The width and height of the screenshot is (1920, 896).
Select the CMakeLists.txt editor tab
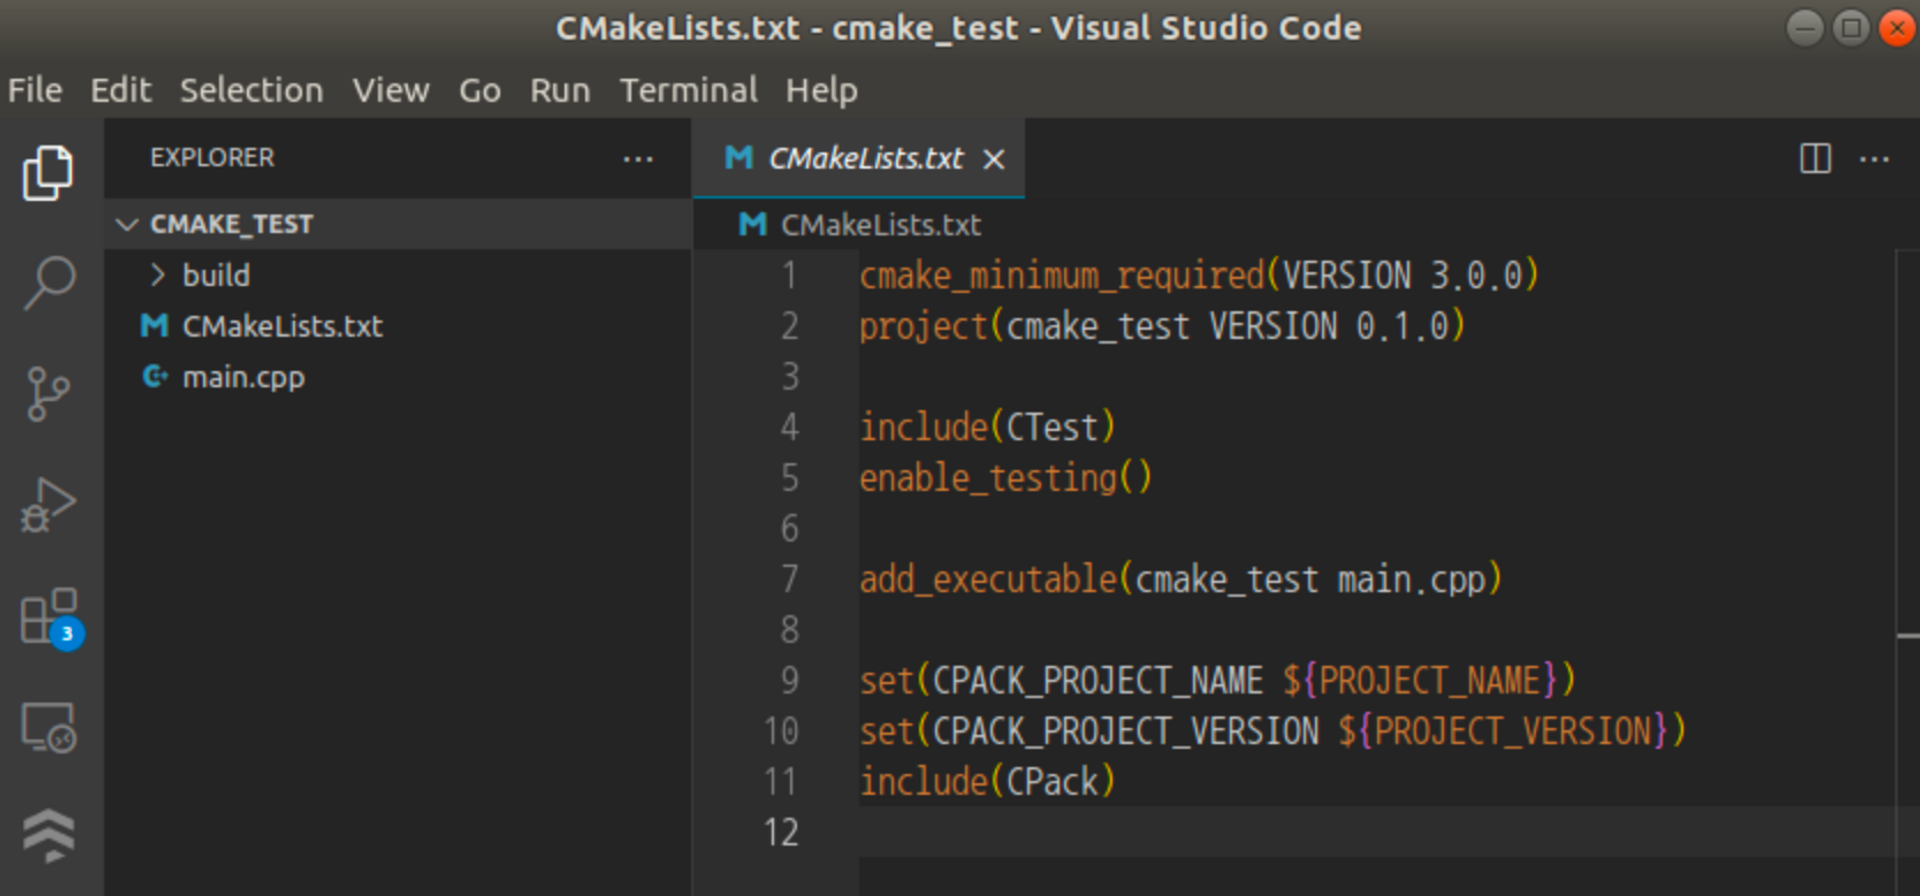tap(858, 158)
